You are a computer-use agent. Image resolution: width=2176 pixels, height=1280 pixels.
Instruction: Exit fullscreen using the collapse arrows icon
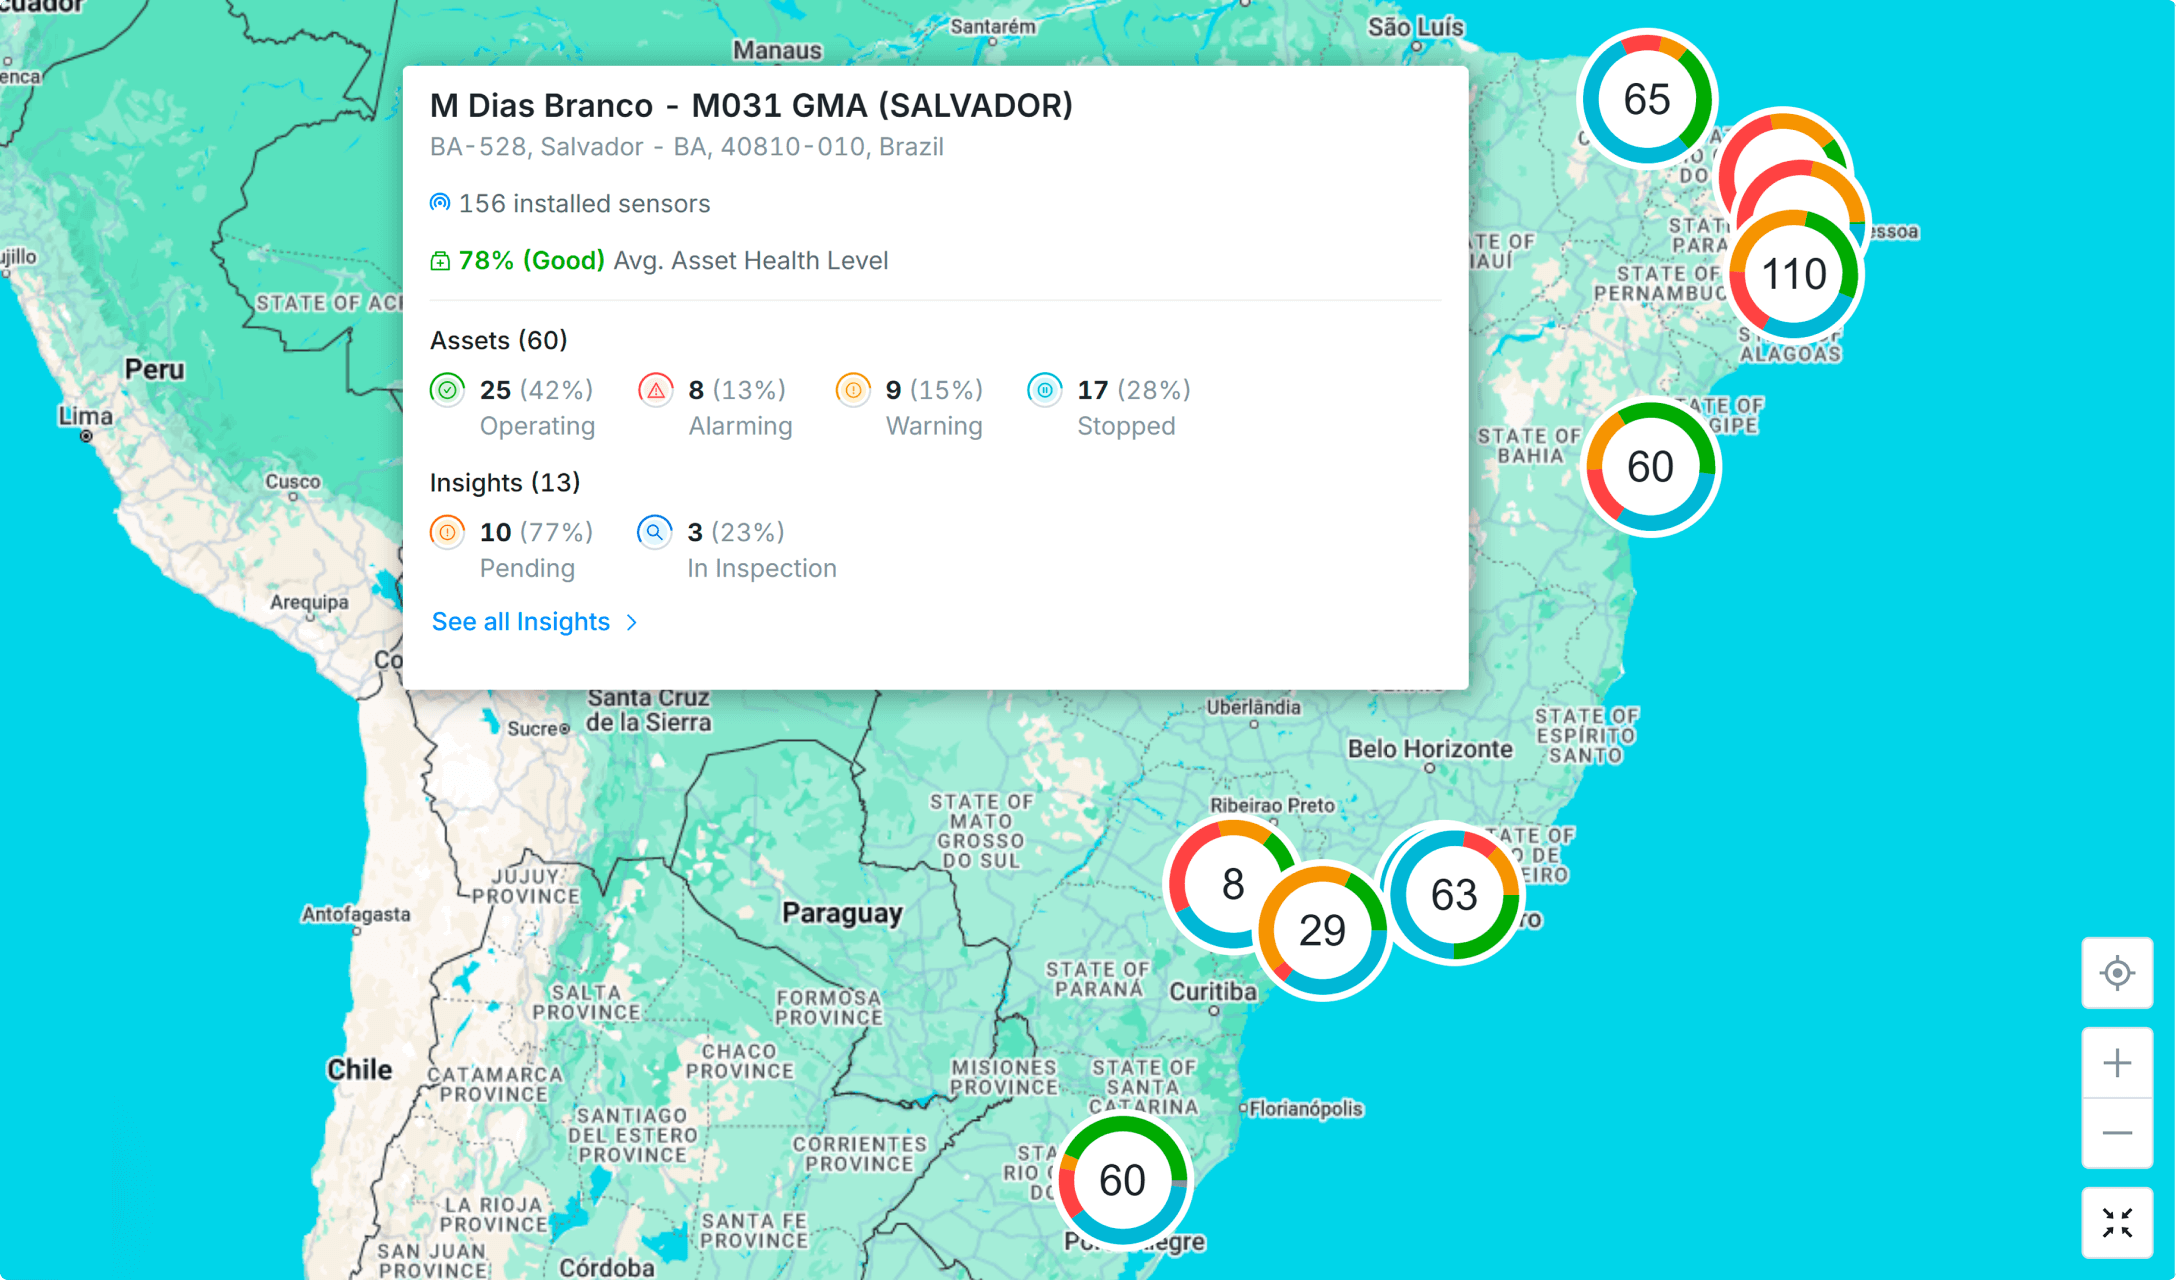click(2116, 1222)
